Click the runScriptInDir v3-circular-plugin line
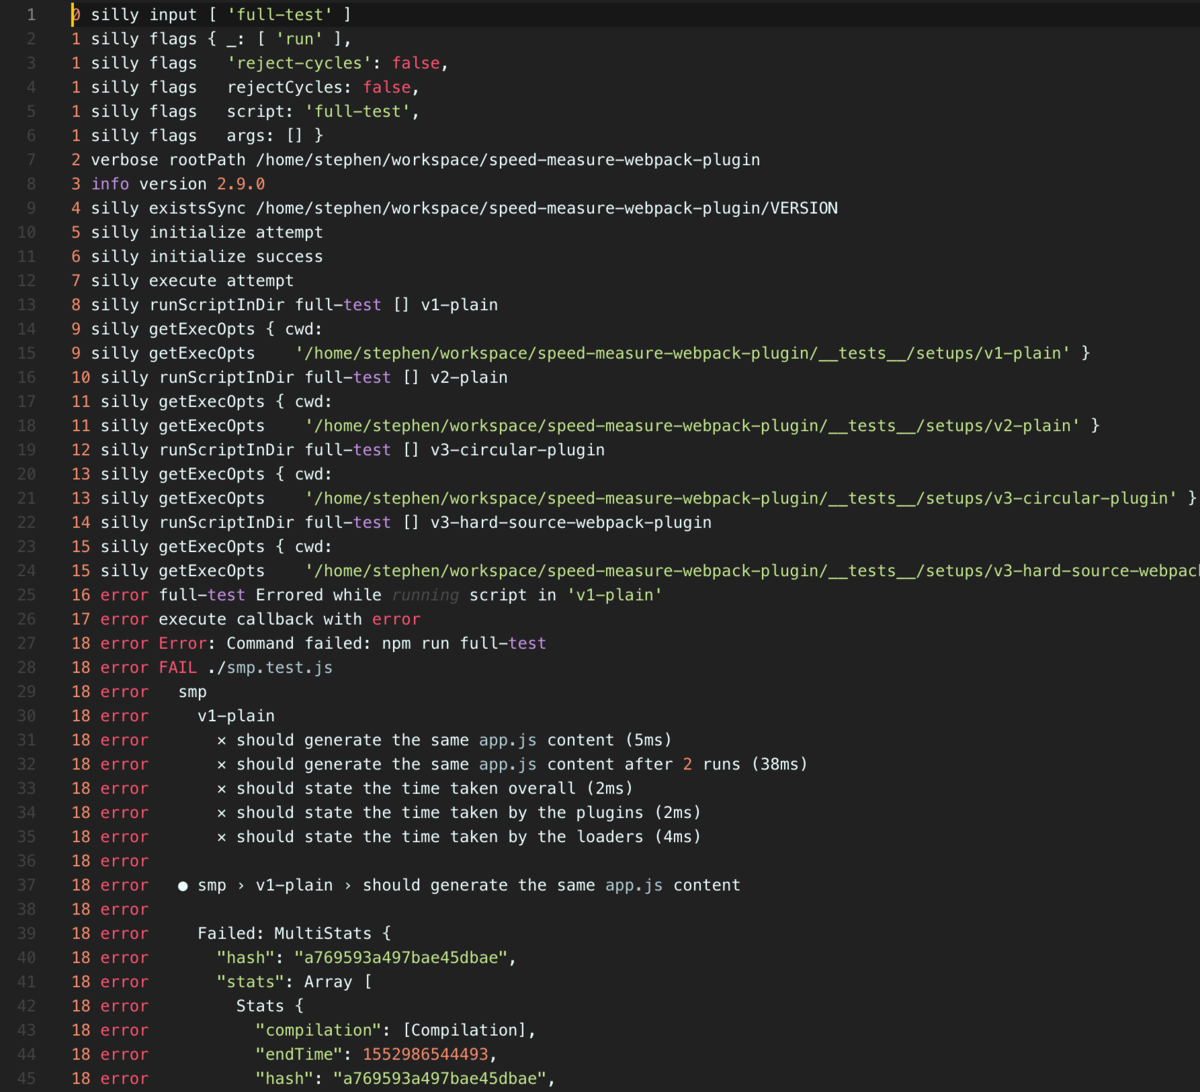Image resolution: width=1200 pixels, height=1092 pixels. click(337, 450)
